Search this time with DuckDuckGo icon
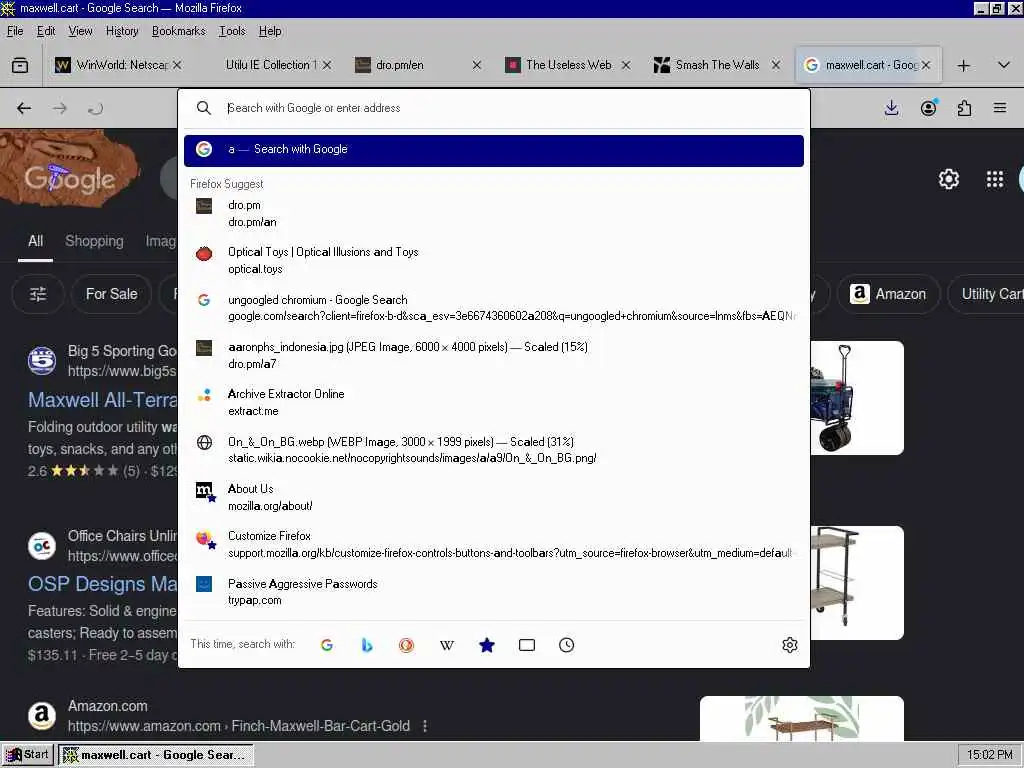 point(406,645)
